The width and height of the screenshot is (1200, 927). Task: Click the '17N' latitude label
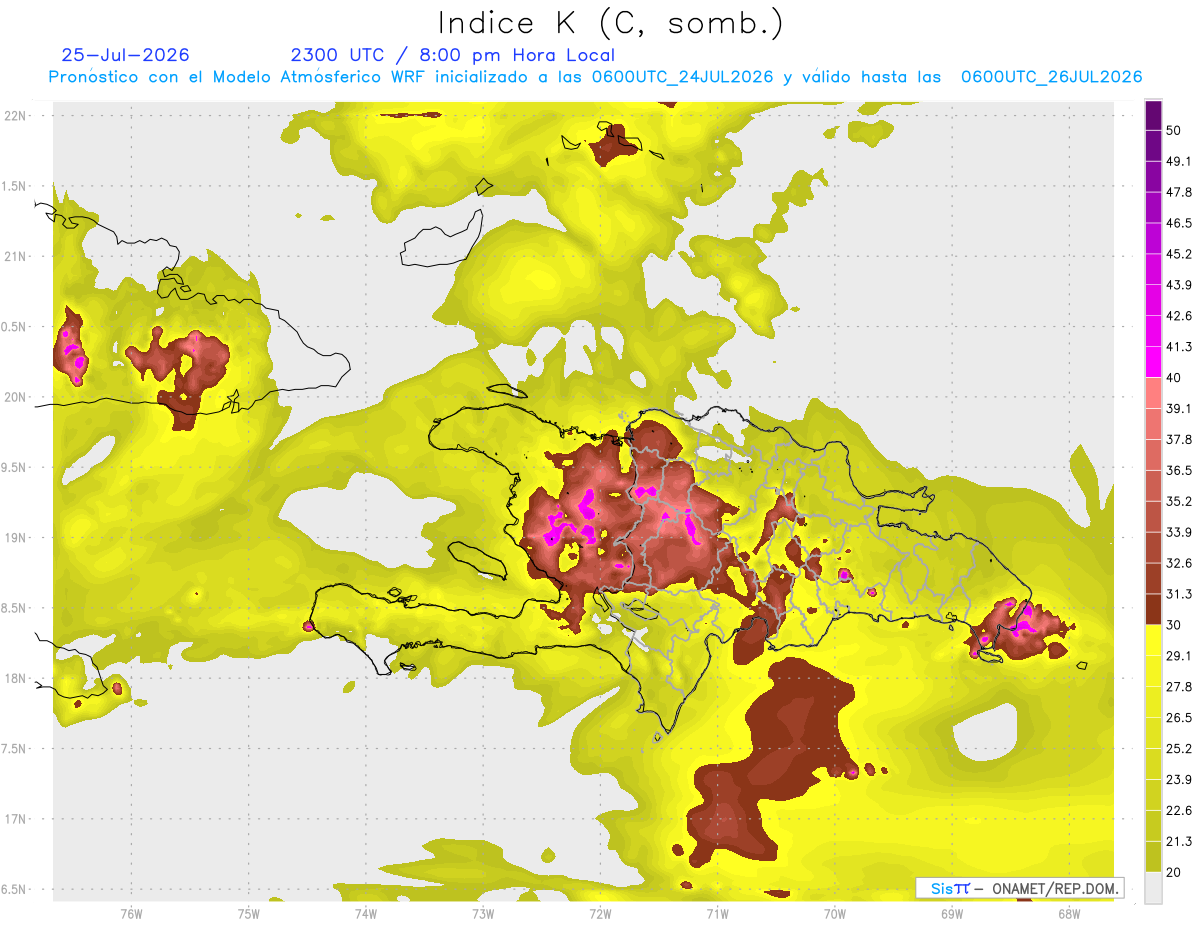point(15,819)
